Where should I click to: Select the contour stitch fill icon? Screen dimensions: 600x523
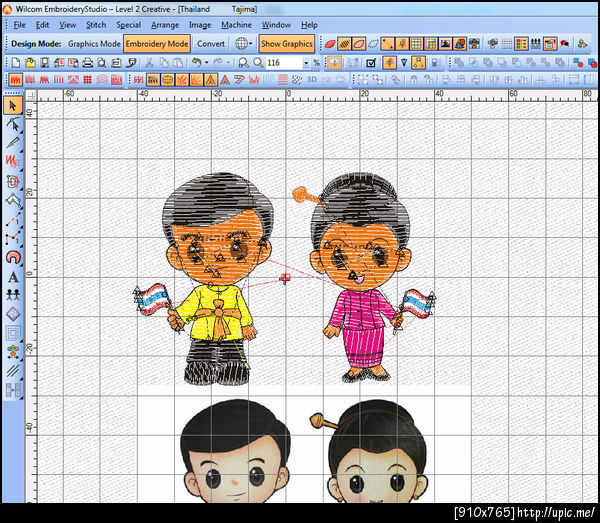point(102,80)
